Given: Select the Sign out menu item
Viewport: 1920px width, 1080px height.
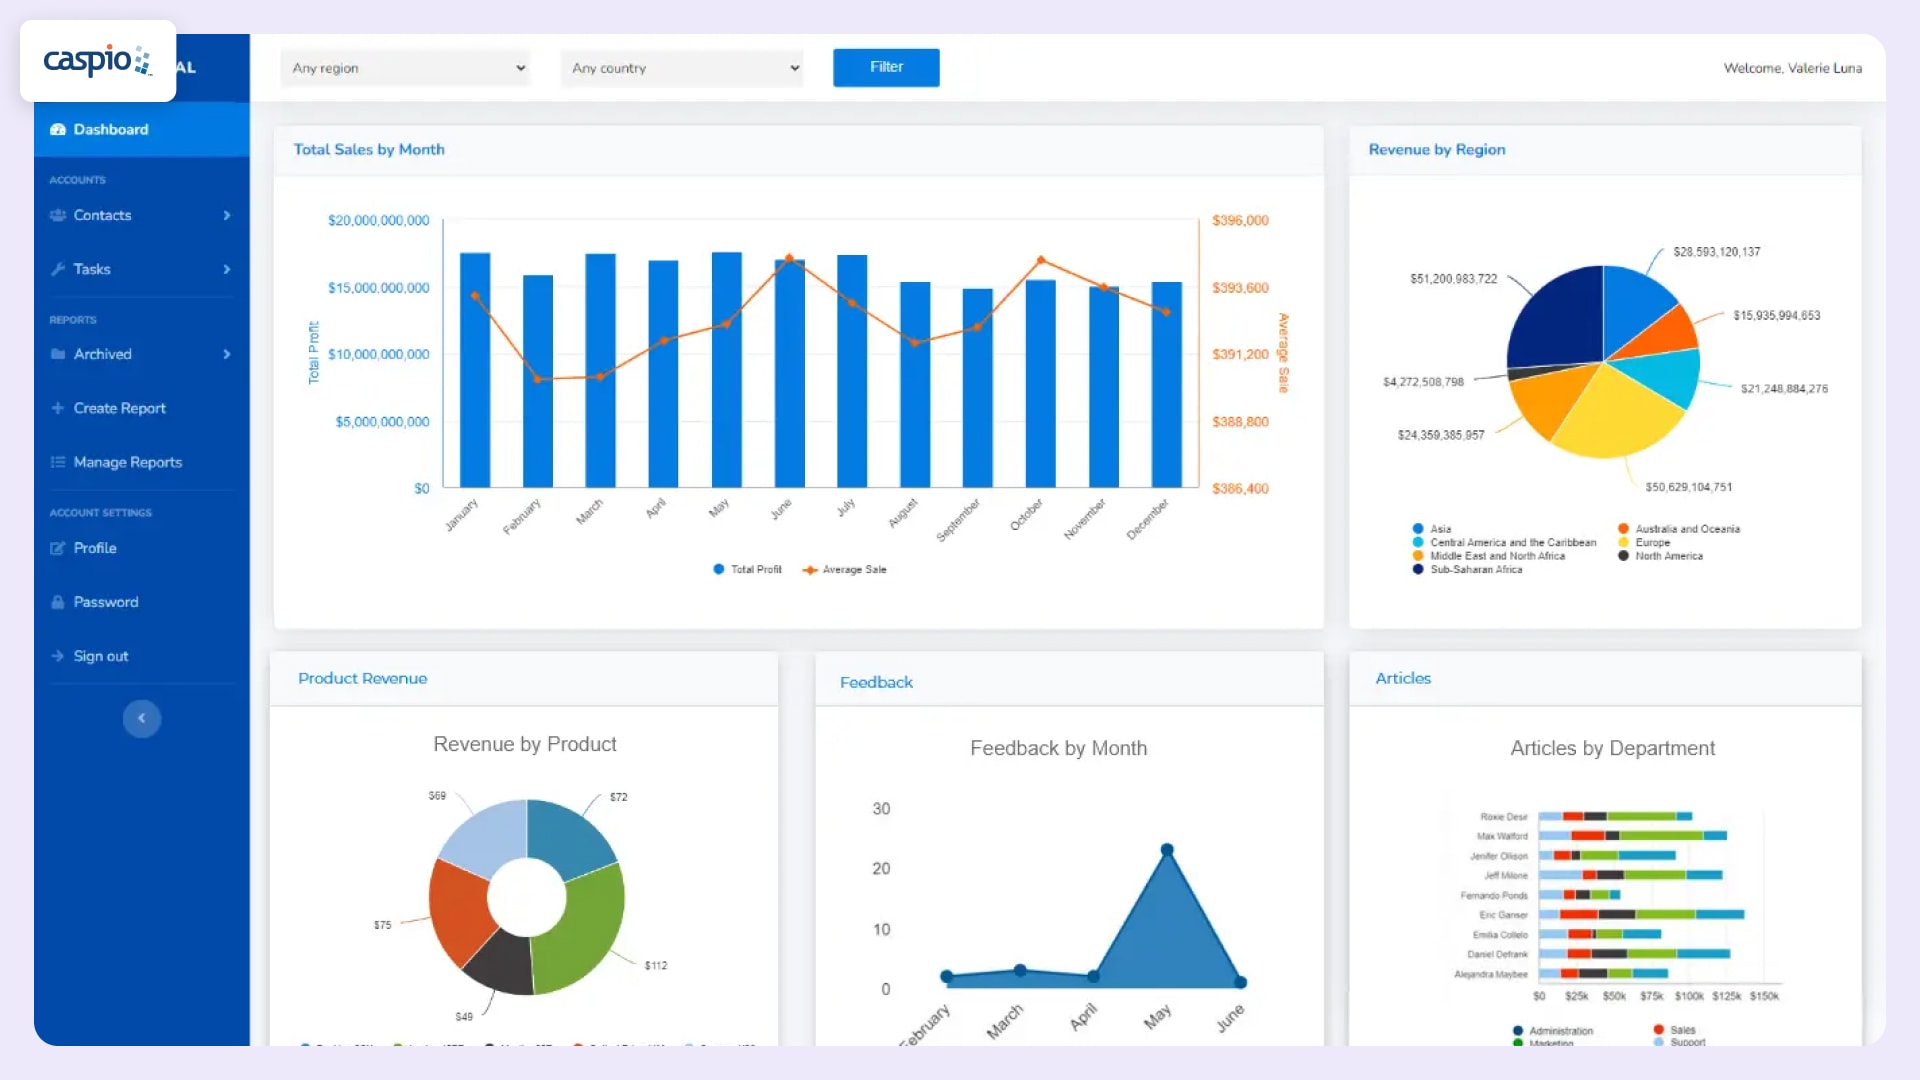Looking at the screenshot, I should [101, 657].
